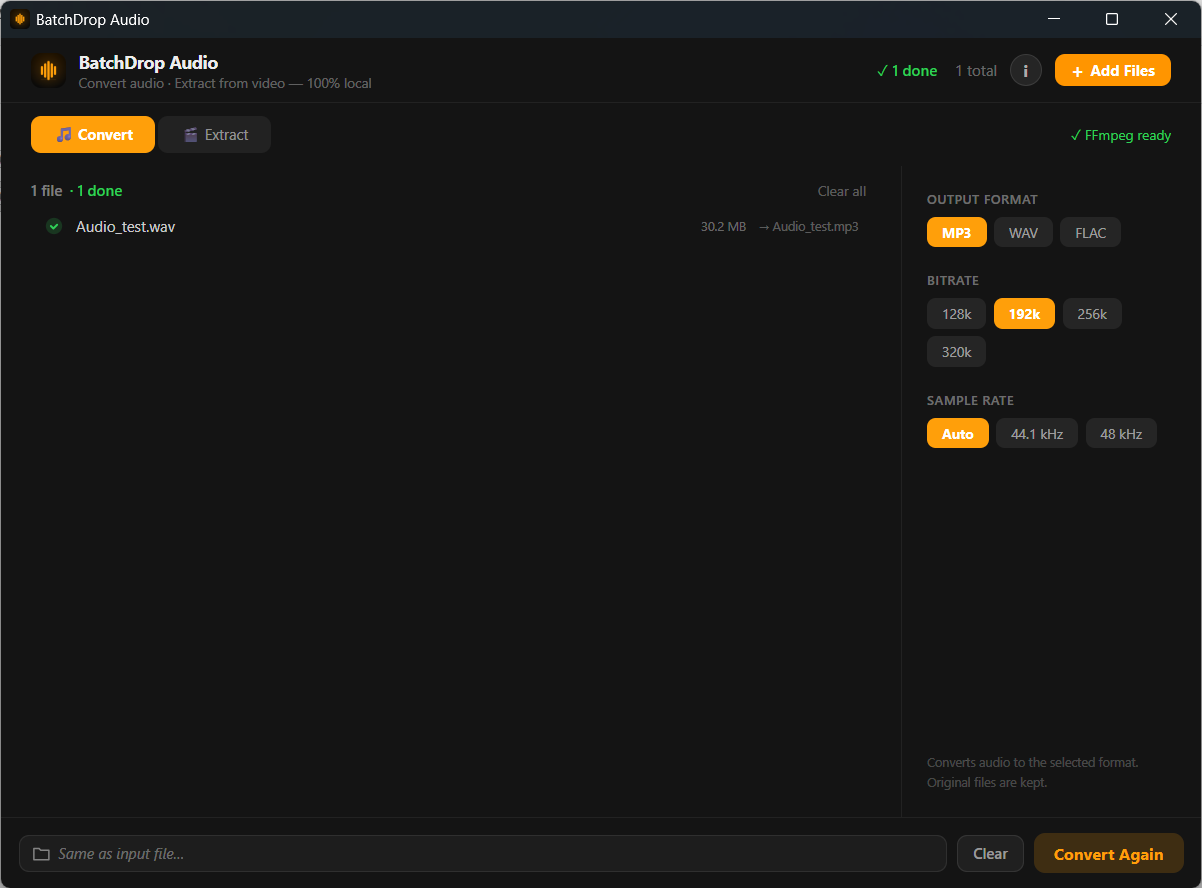Click the Add Files button
Image resolution: width=1202 pixels, height=888 pixels.
coord(1113,71)
